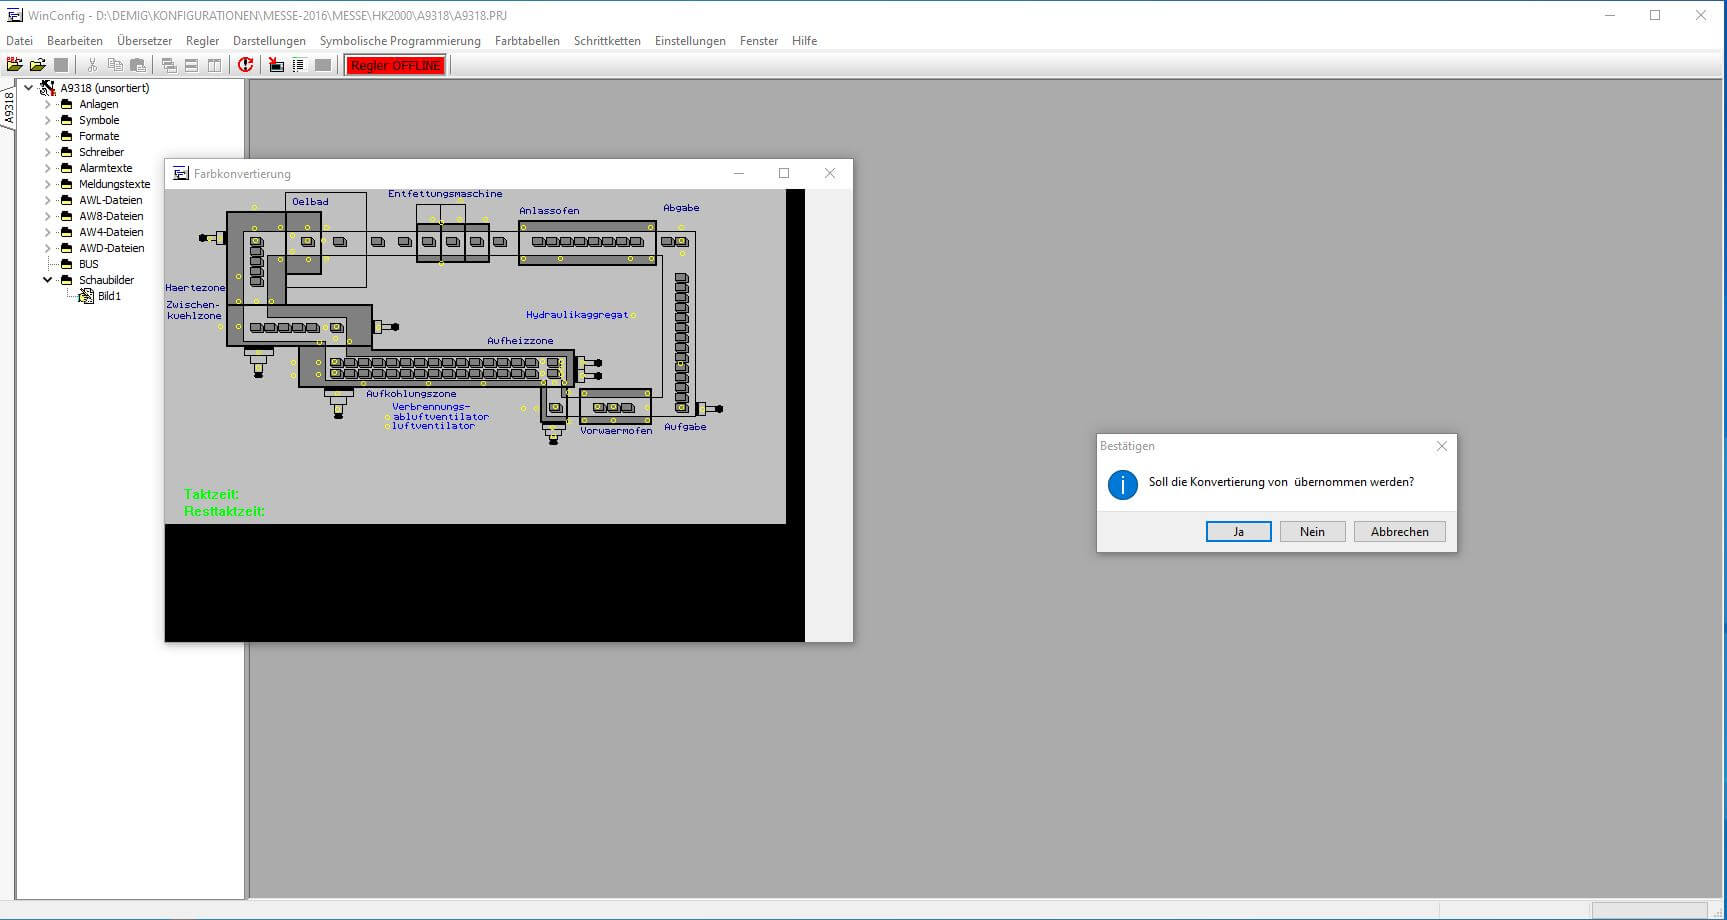1727x920 pixels.
Task: Click Ja in the Bestätigen dialog
Action: click(1238, 532)
